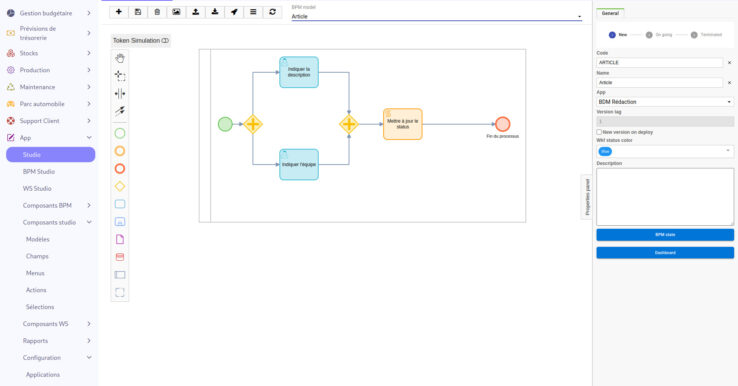Click the new BPM model plus icon
Image resolution: width=738 pixels, height=386 pixels.
coord(119,12)
